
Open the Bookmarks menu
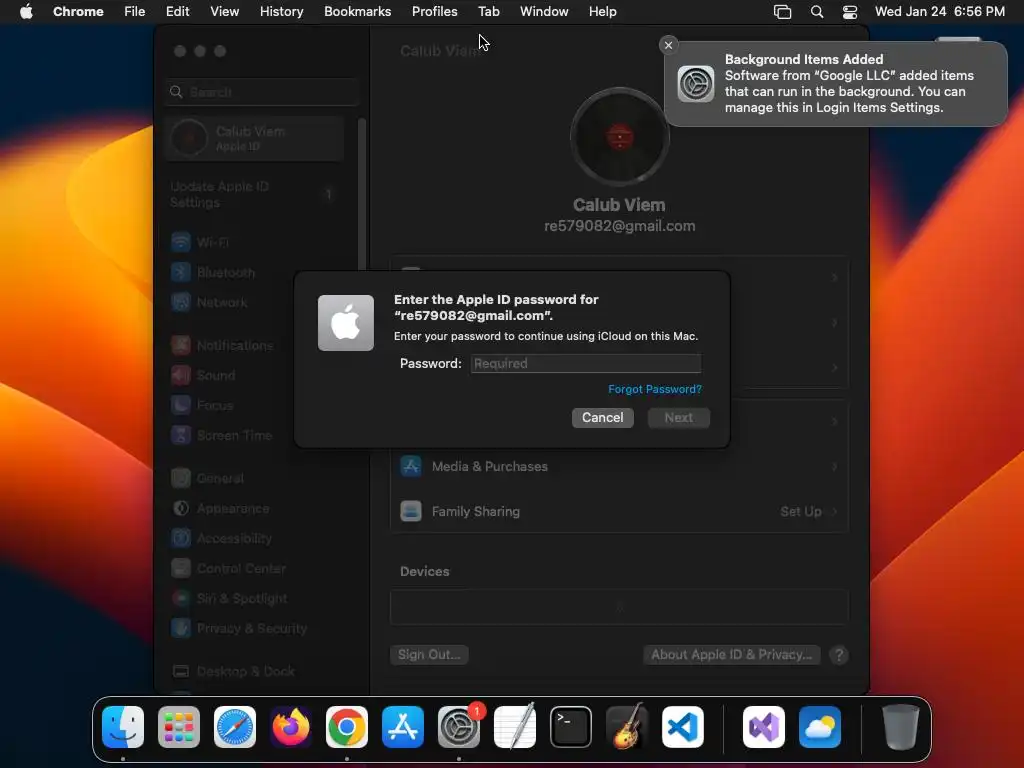point(357,11)
